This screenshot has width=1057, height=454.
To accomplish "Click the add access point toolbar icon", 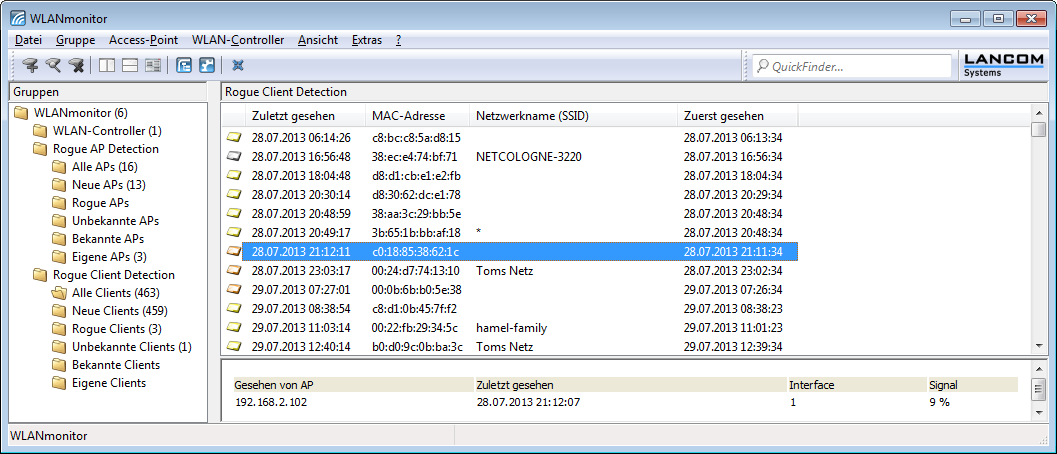I will pos(30,66).
